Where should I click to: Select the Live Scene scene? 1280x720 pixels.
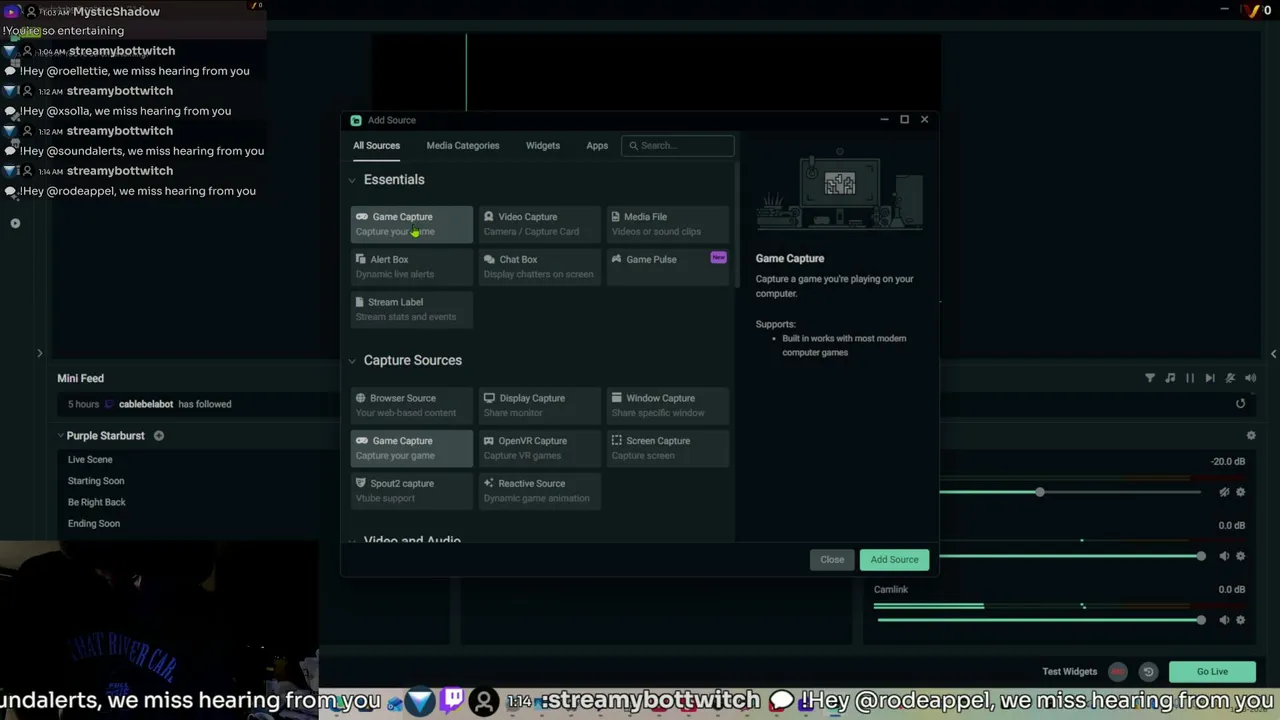(x=90, y=460)
